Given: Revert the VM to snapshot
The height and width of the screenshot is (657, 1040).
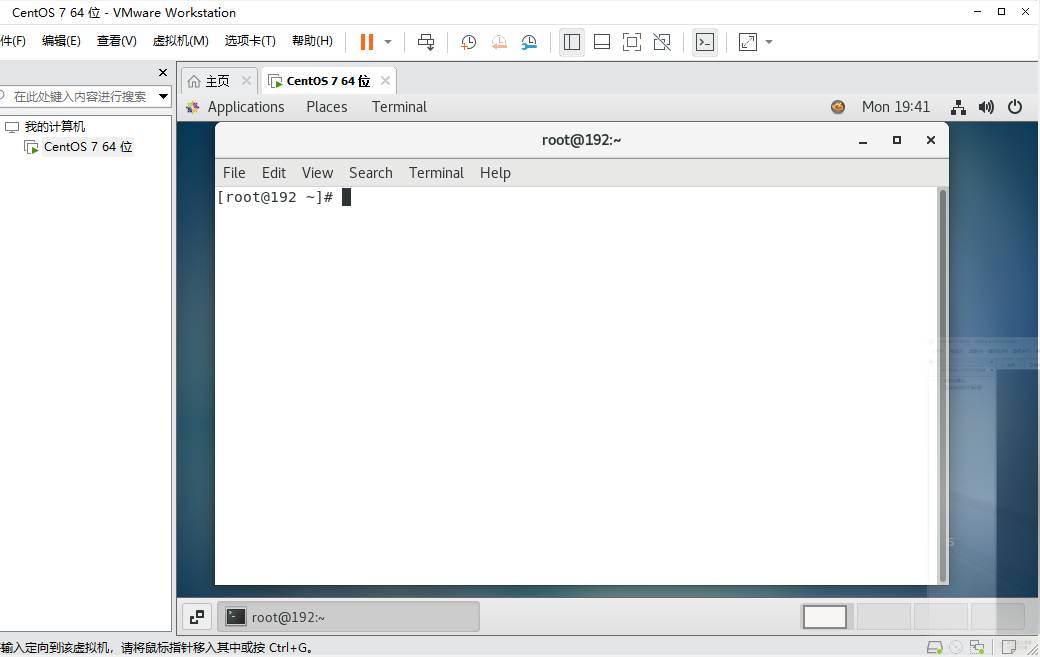Looking at the screenshot, I should click(x=499, y=42).
